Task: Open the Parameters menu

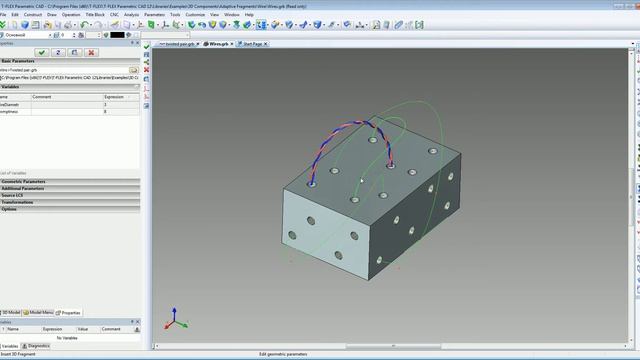Action: pos(154,15)
